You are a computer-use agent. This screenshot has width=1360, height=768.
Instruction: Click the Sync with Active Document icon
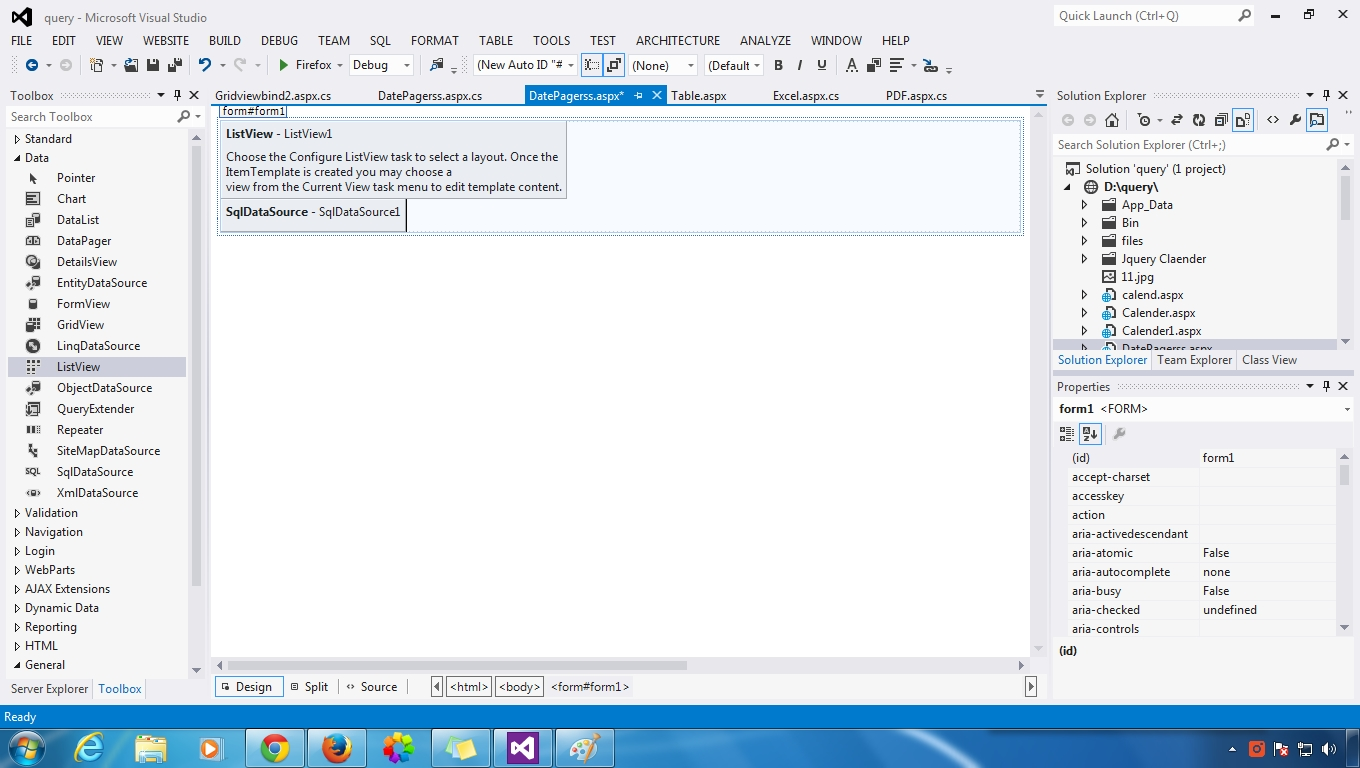click(1176, 120)
